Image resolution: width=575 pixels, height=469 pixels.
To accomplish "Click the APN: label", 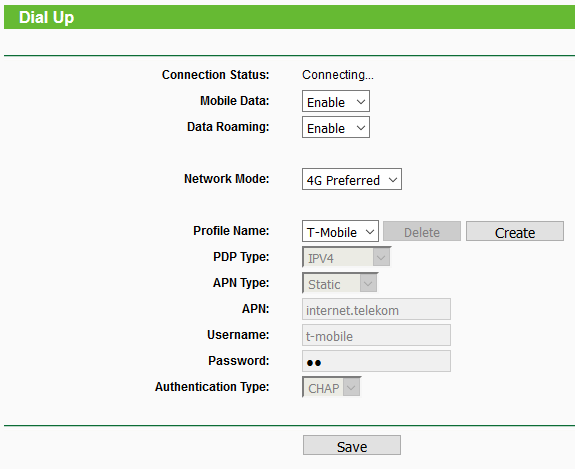I will (256, 309).
